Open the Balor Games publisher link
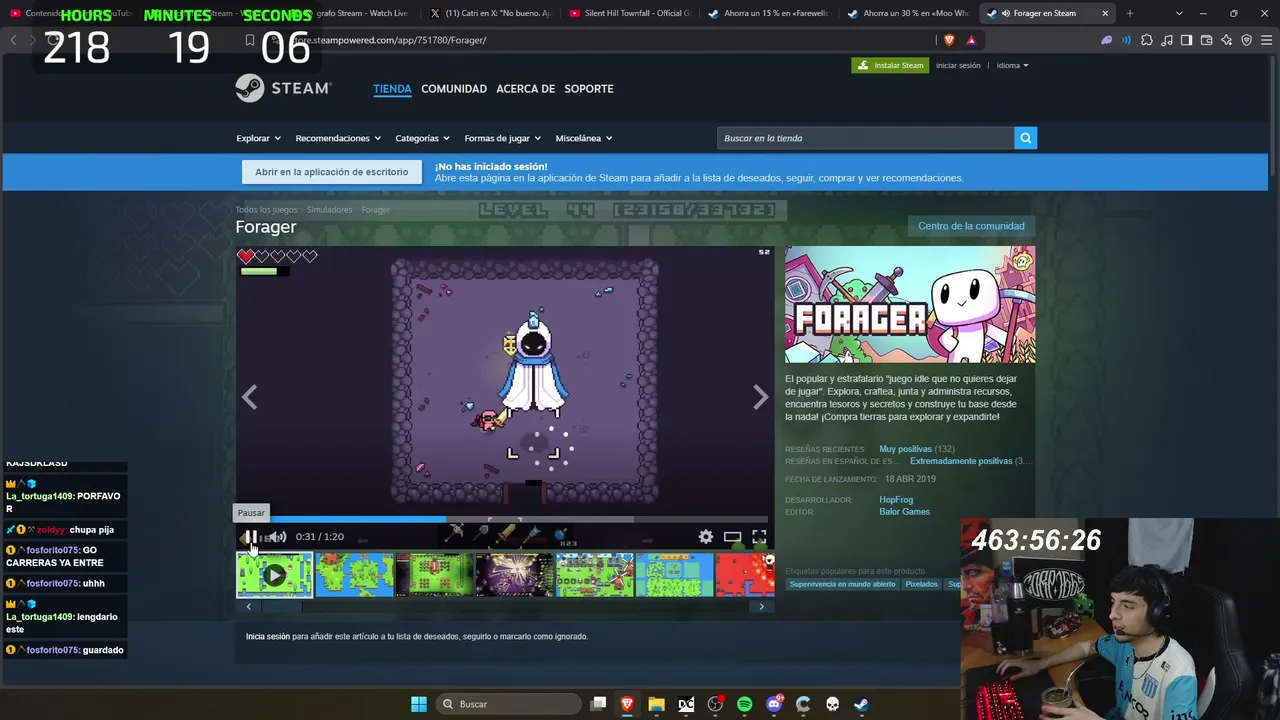The image size is (1280, 720). [x=904, y=512]
